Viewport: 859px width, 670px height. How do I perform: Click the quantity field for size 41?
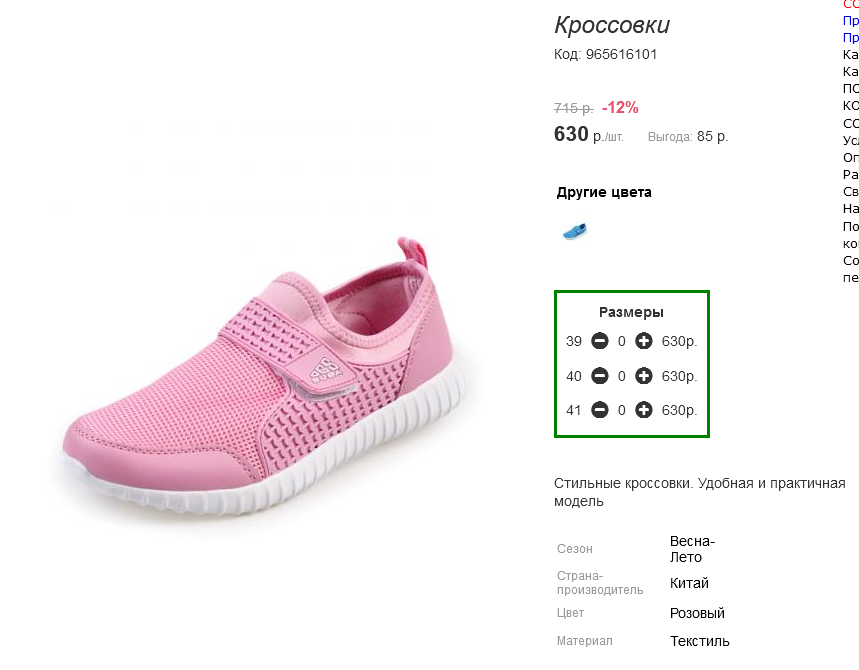(622, 410)
